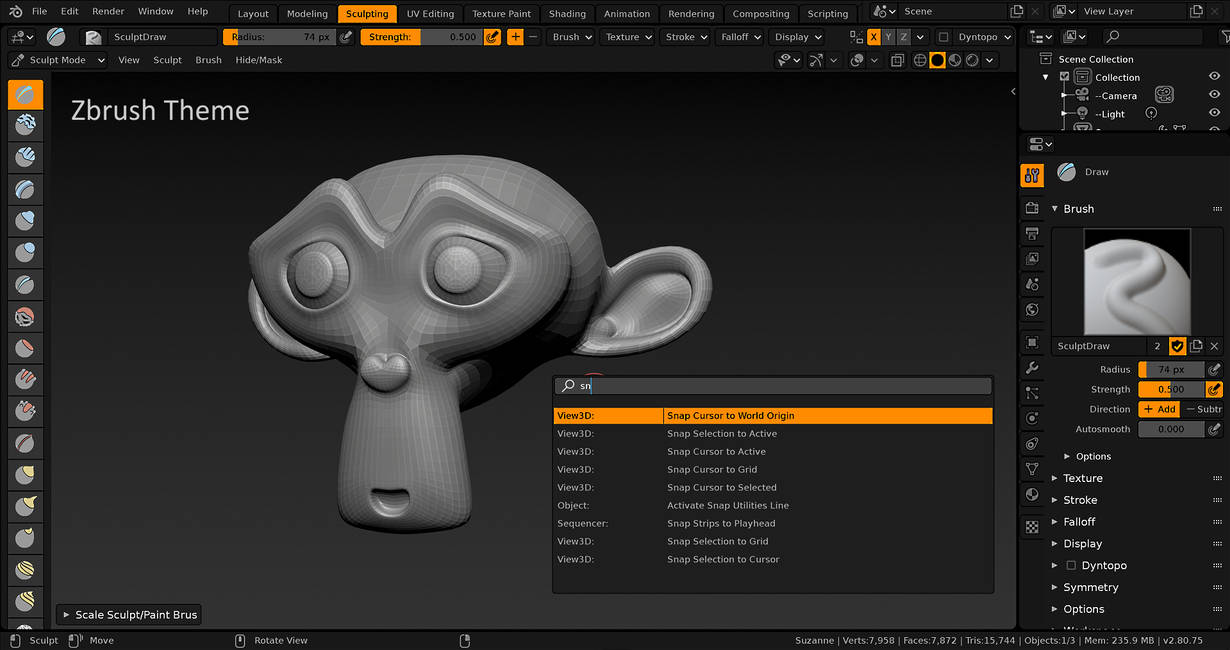
Task: Open the Display dropdown in tool header
Action: pos(798,37)
